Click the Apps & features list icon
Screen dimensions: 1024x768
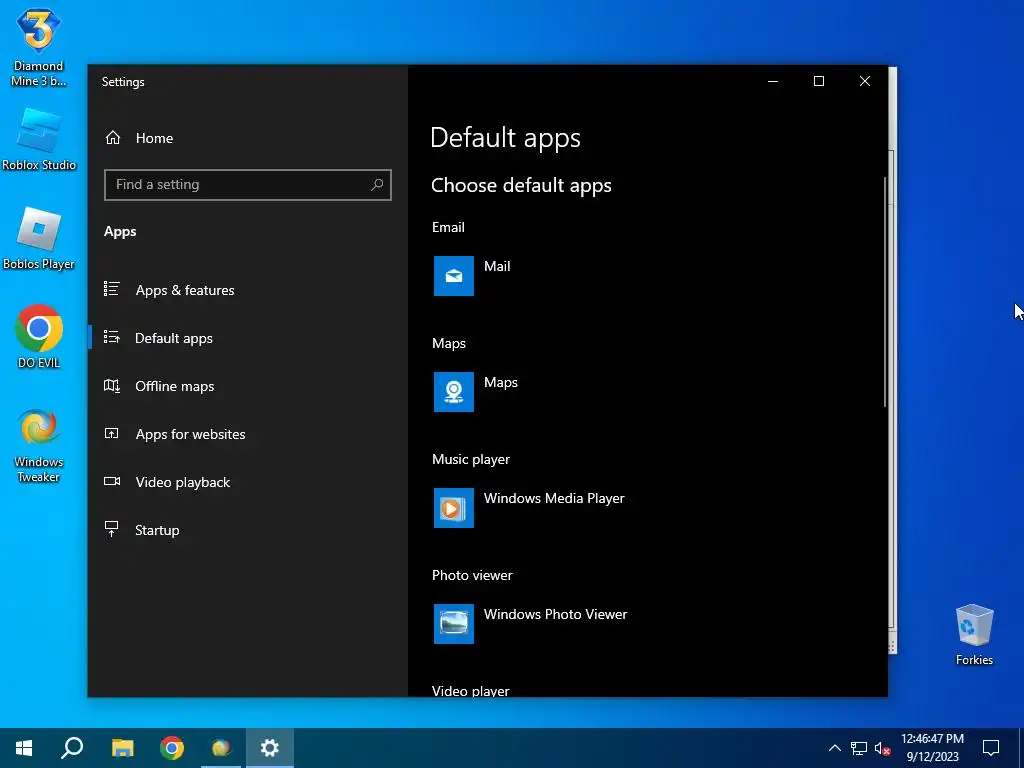click(112, 289)
